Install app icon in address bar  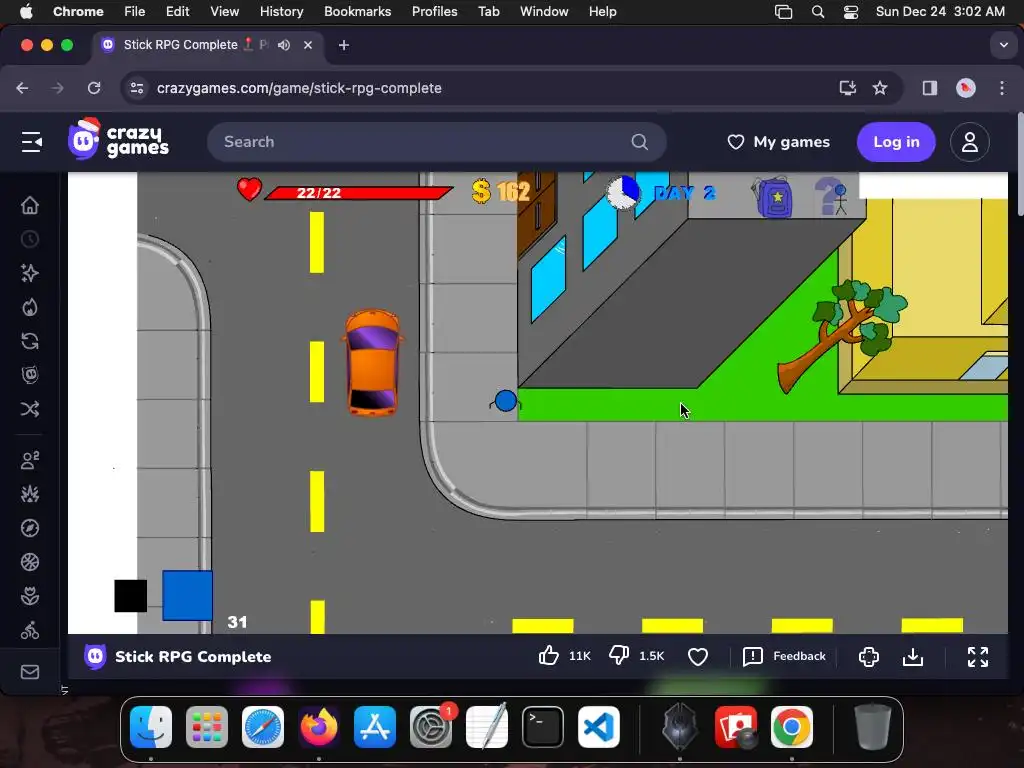(847, 88)
